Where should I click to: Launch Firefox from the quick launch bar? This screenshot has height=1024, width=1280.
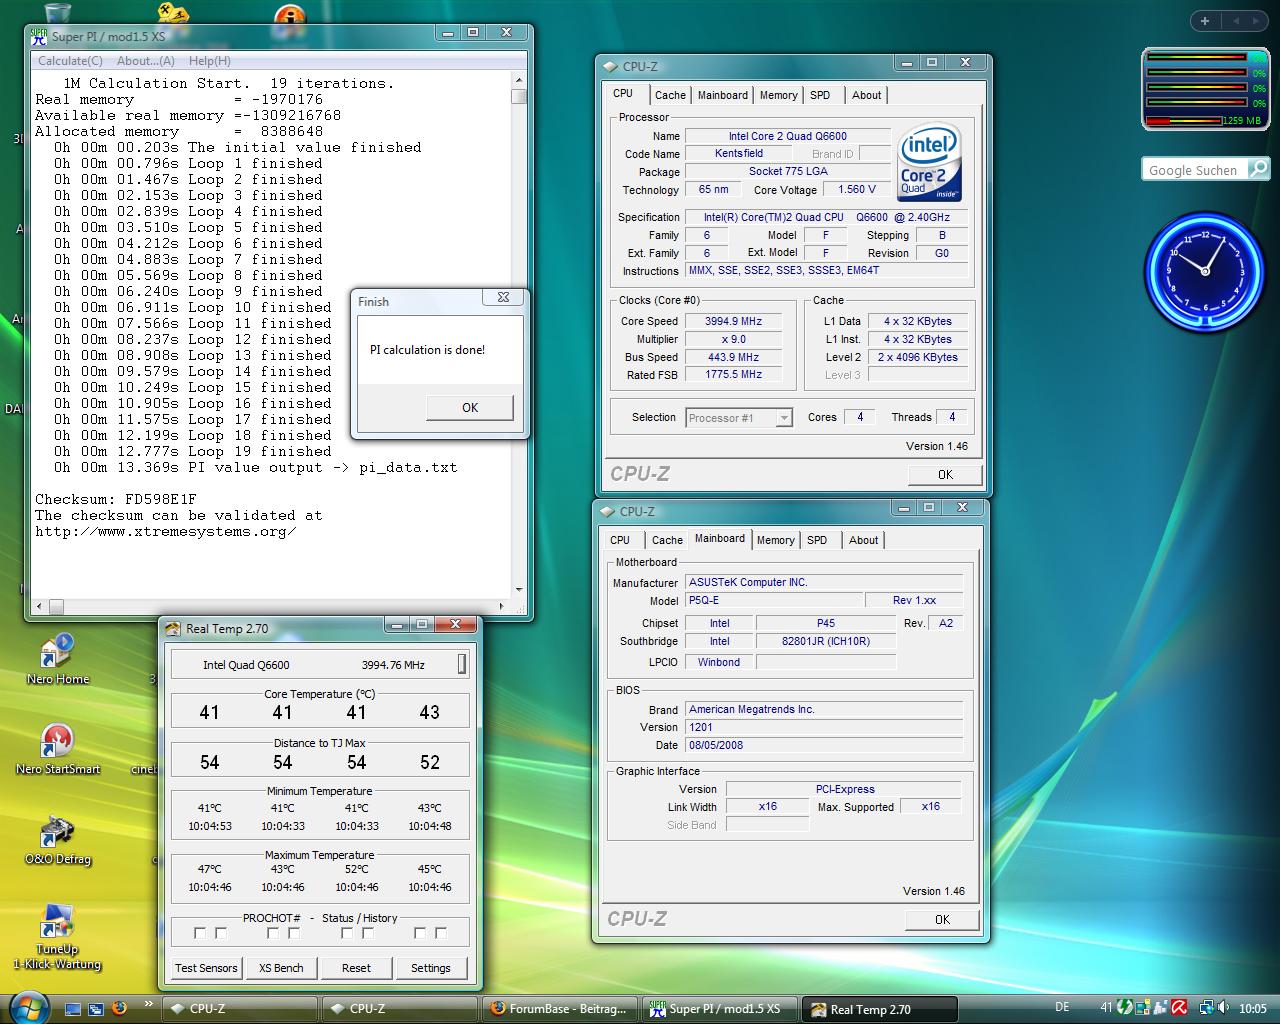(119, 1008)
